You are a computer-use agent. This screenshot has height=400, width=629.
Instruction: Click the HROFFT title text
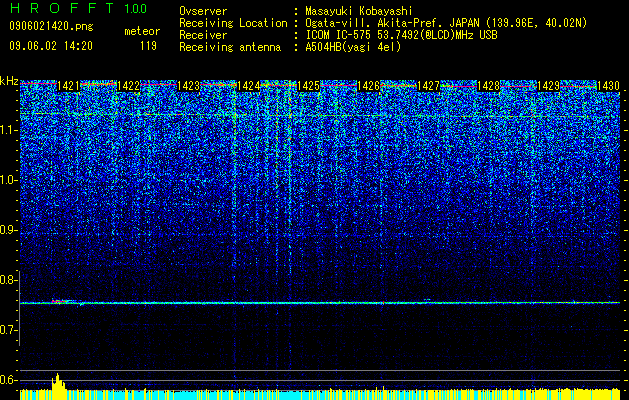tap(63, 8)
